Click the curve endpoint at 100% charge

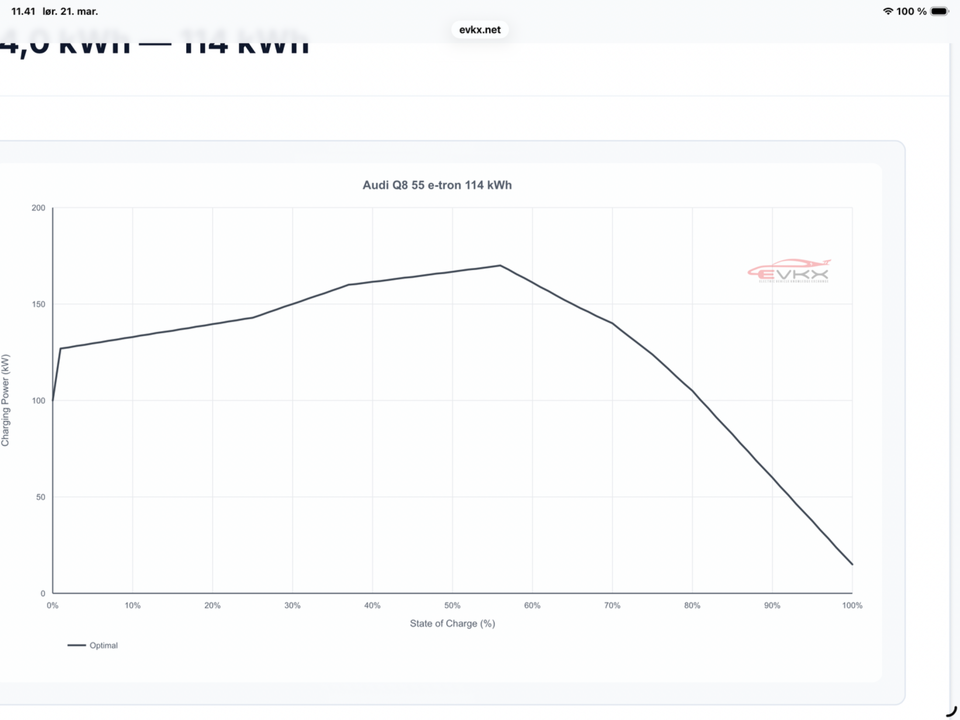pyautogui.click(x=852, y=564)
